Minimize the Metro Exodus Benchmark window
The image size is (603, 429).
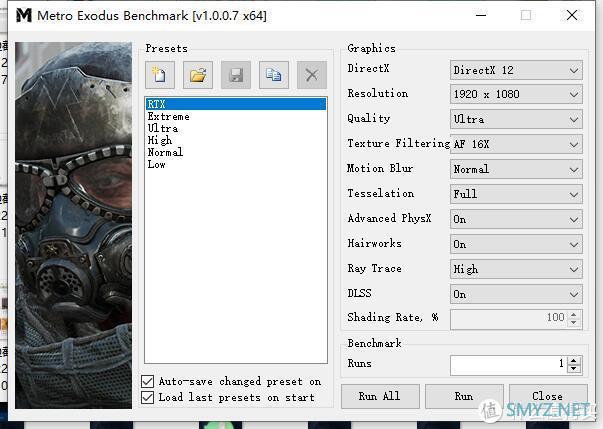481,15
